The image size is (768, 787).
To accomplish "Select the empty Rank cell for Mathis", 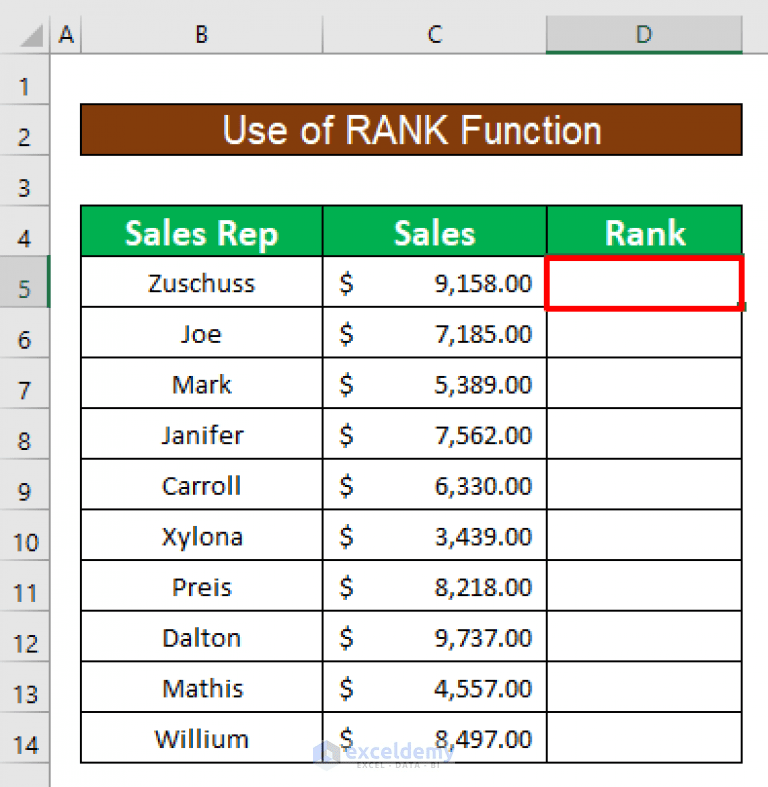I will coord(644,688).
